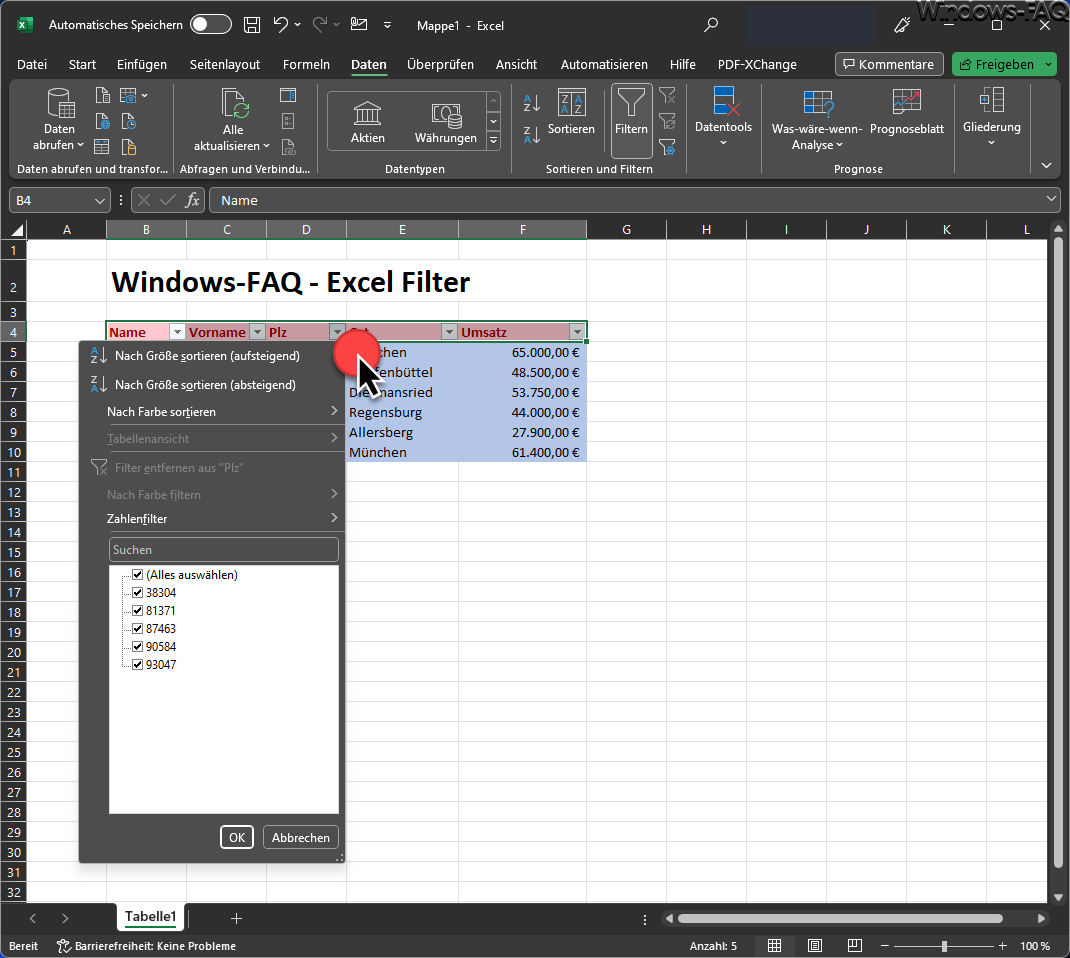This screenshot has height=958, width=1070.
Task: Confirm the filter with OK
Action: 237,837
